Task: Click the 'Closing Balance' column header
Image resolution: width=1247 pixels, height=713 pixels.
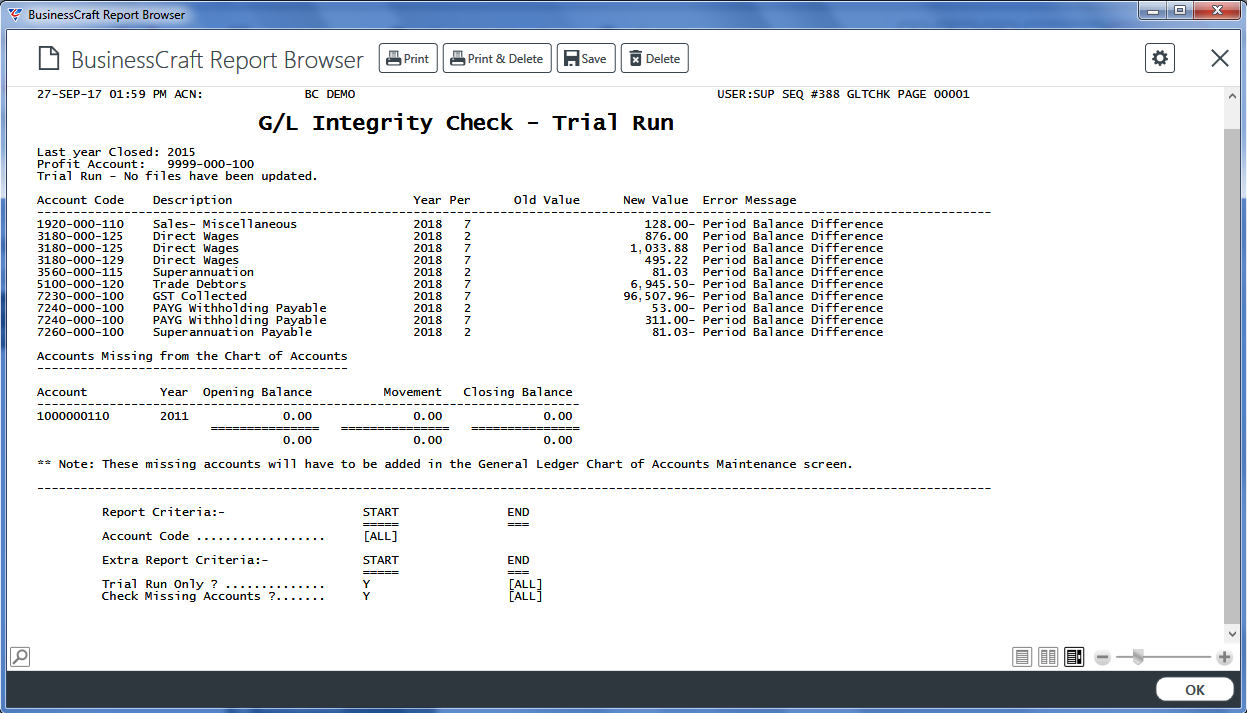Action: 518,392
